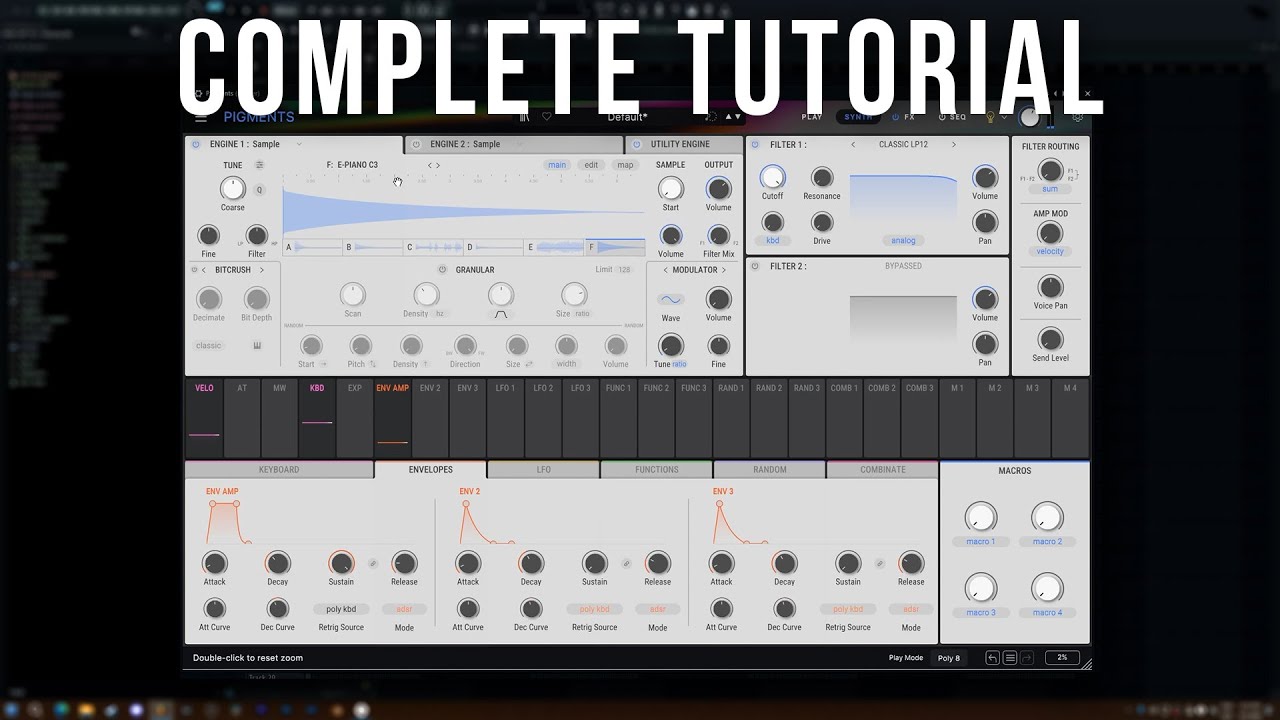The image size is (1280, 720).
Task: Click the Size random swap icon
Action: click(529, 365)
